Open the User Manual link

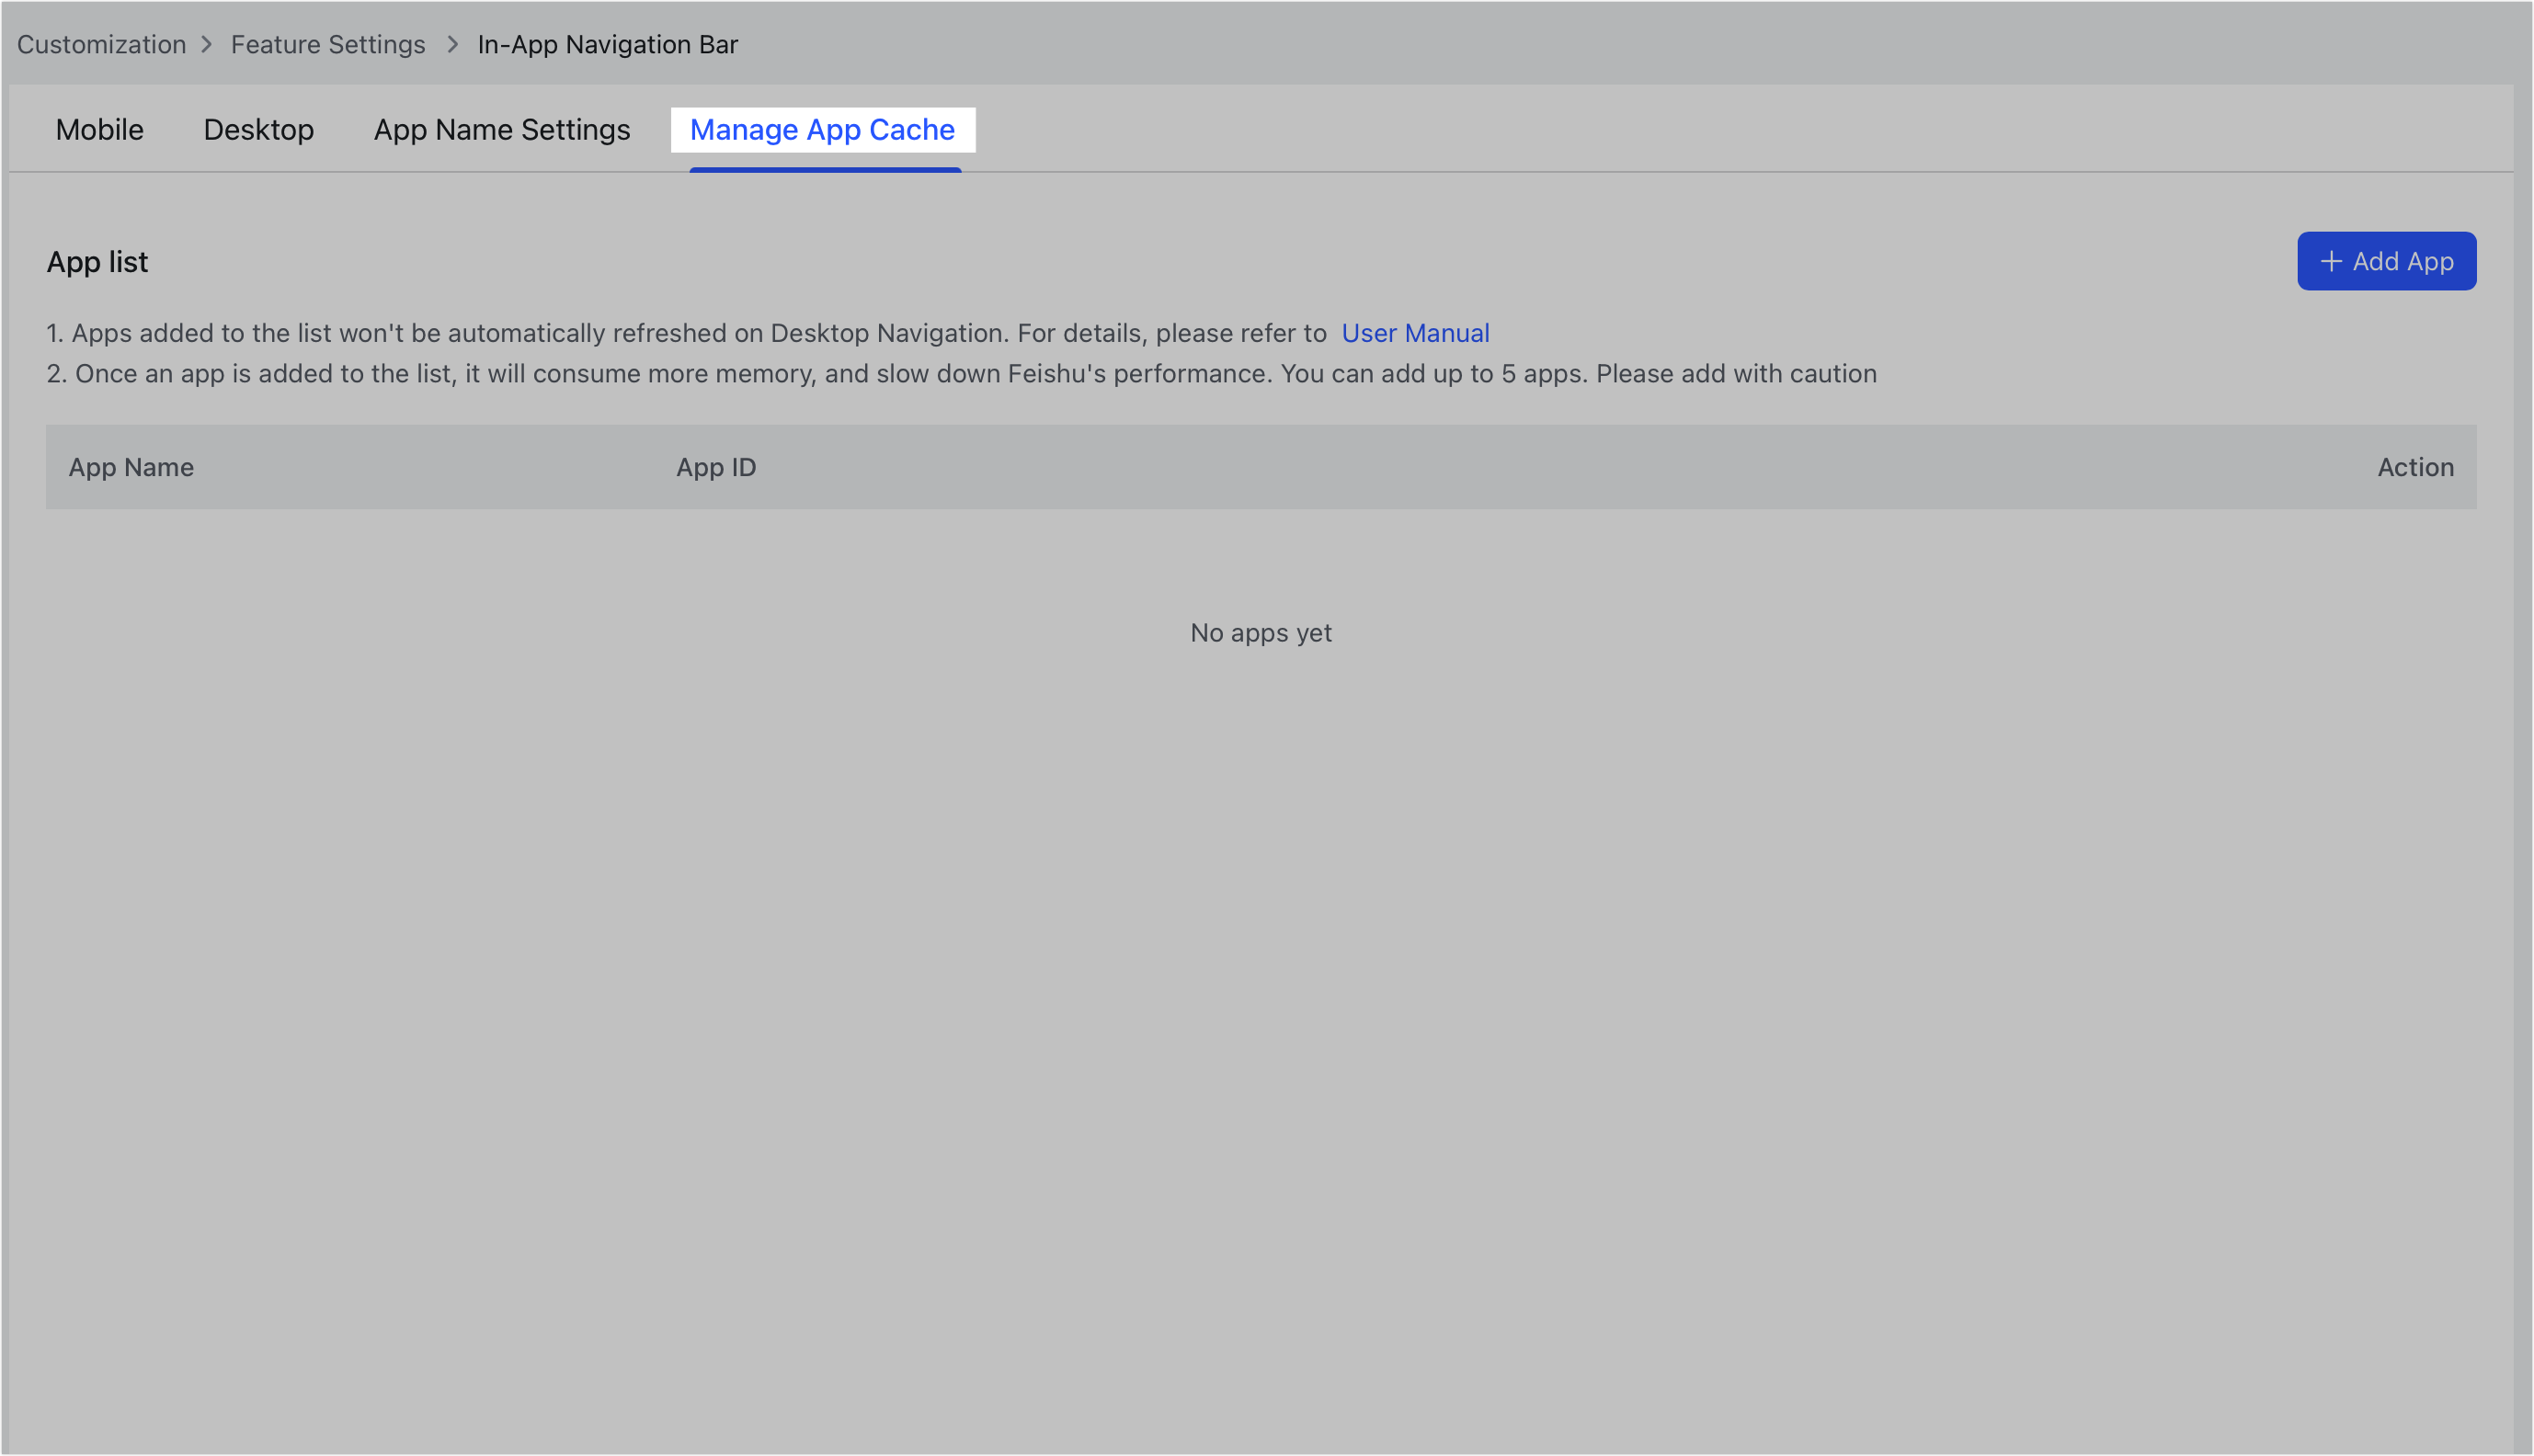coord(1415,333)
